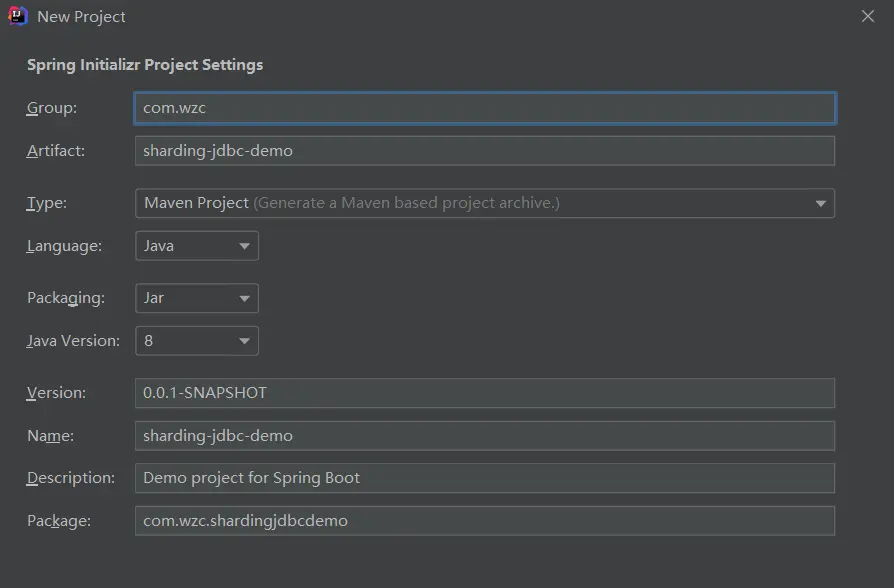Click the Packaging label
This screenshot has width=894, height=588.
point(65,298)
